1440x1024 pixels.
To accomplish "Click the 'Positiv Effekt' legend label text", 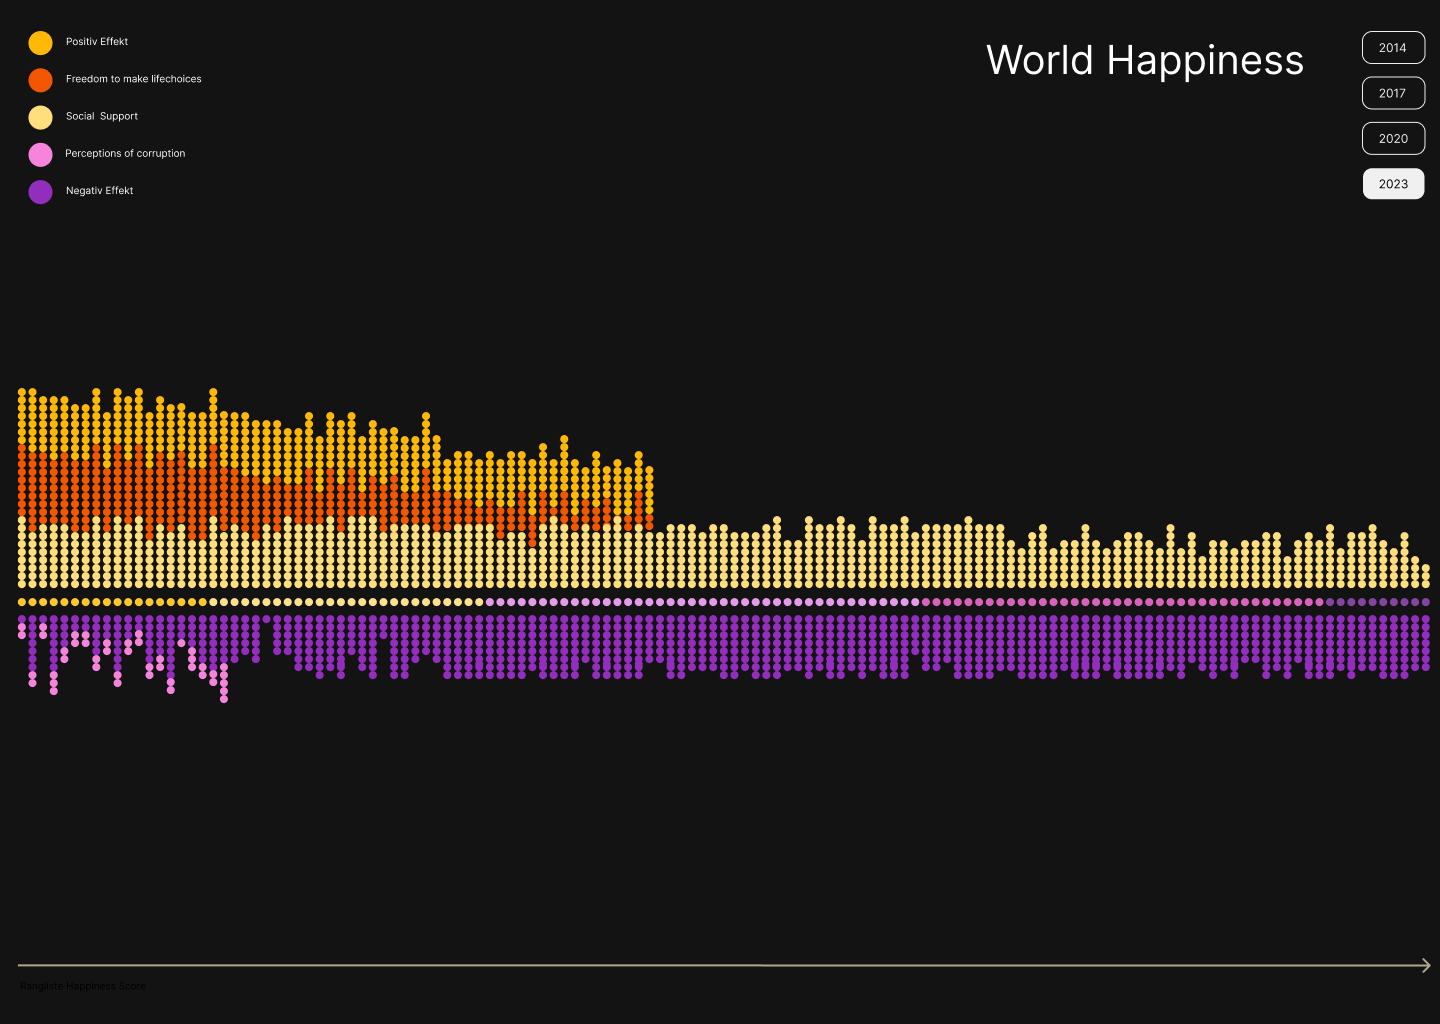I will (x=97, y=42).
